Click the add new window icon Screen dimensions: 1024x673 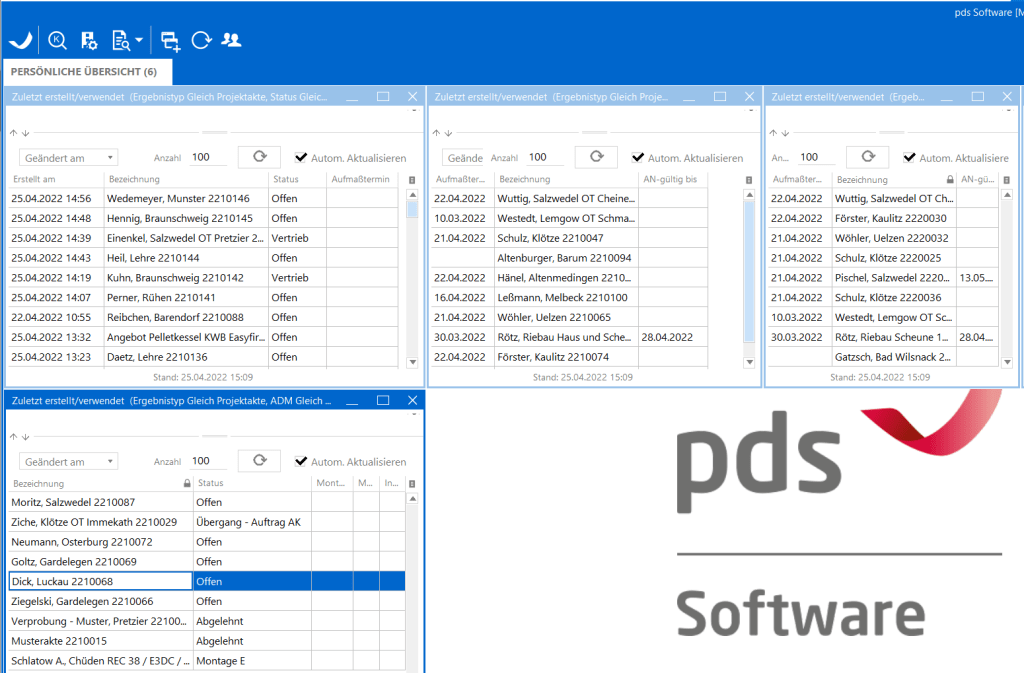[170, 40]
